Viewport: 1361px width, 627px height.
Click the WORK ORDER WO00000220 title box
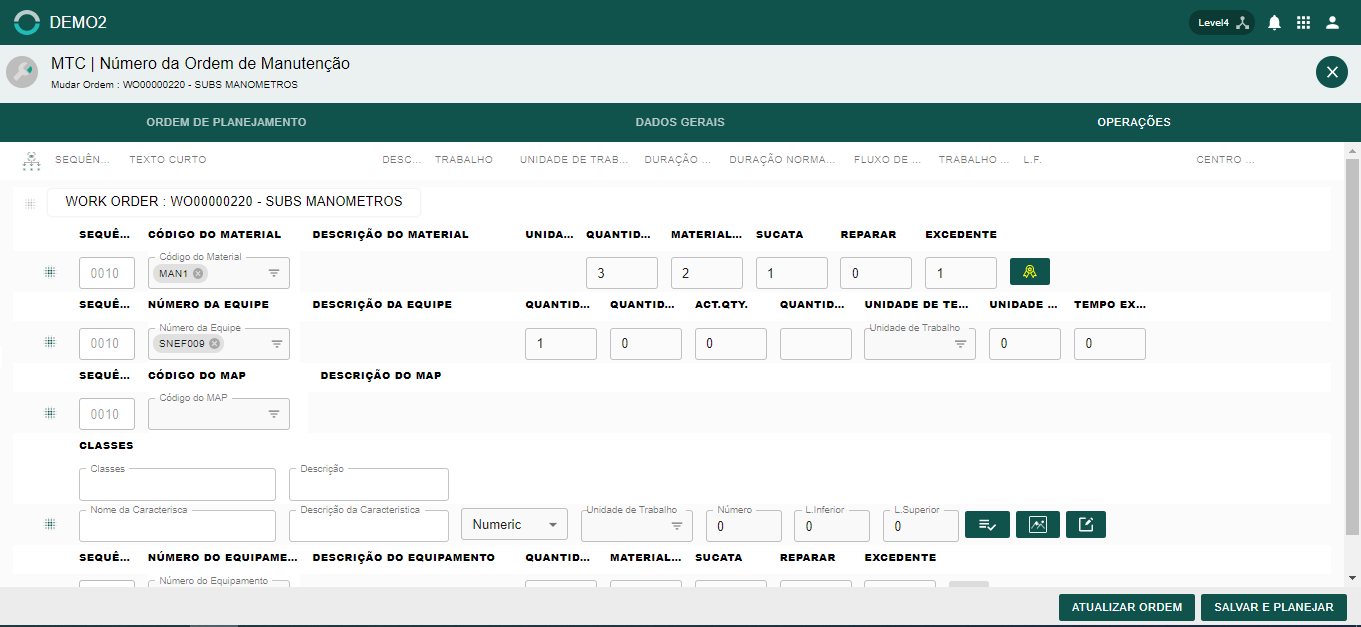(234, 202)
